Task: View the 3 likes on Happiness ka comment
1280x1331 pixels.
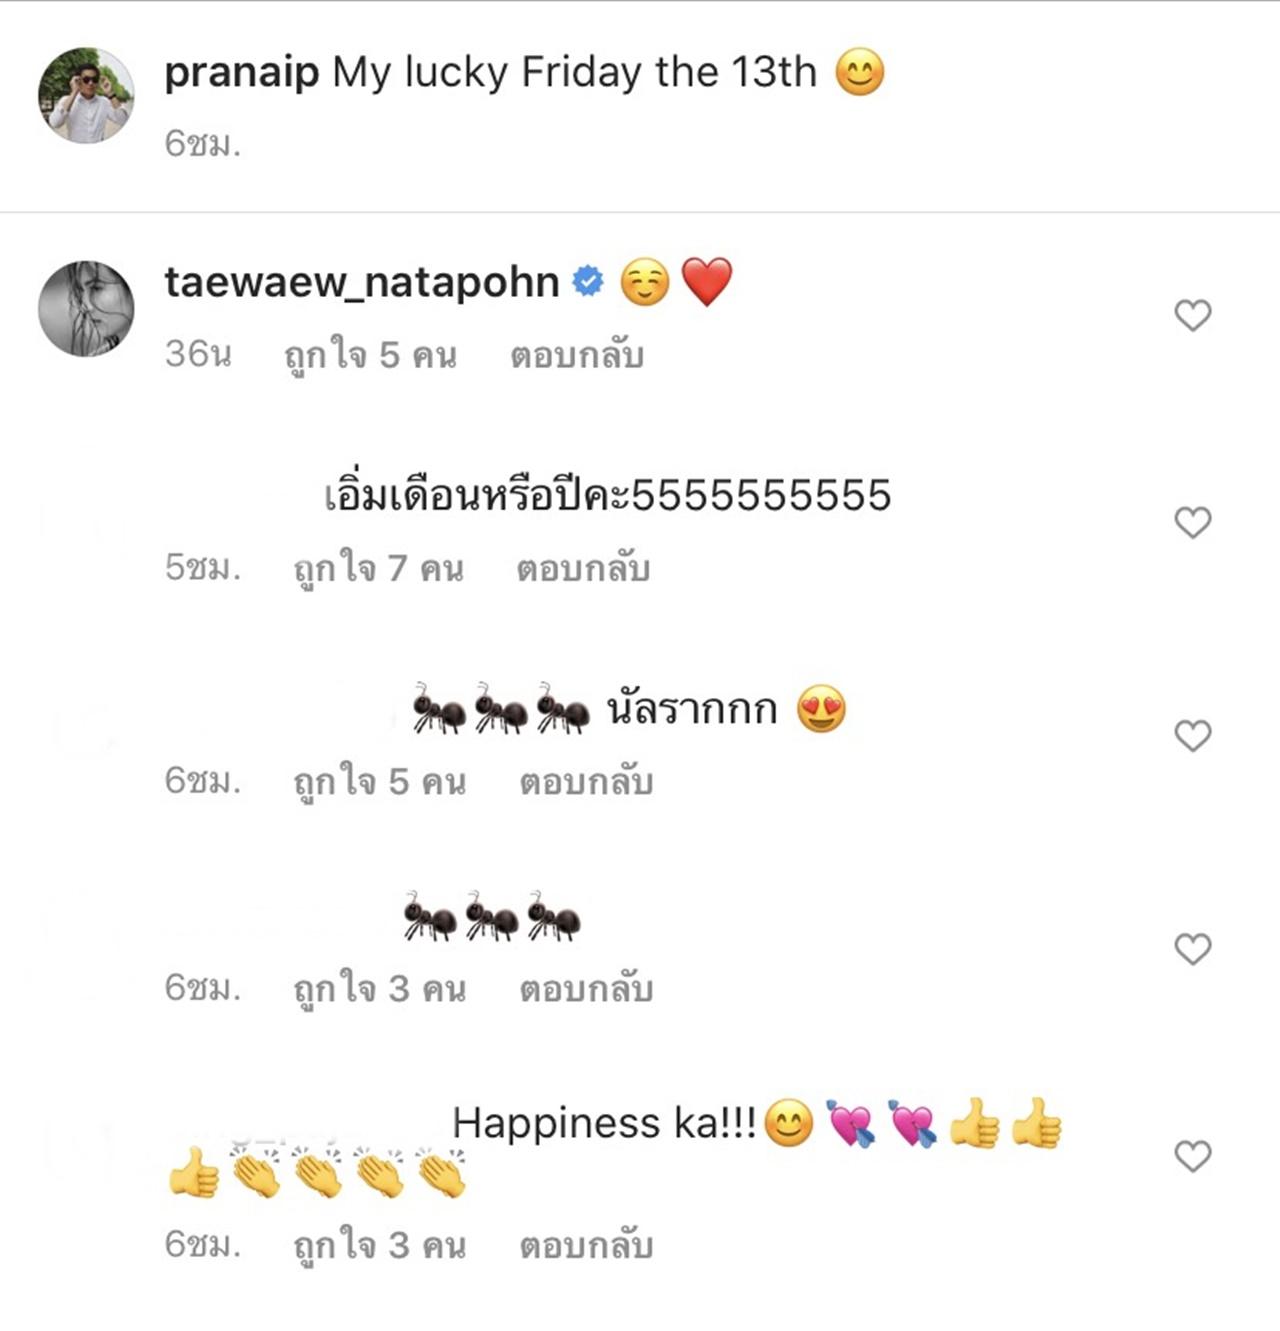Action: (379, 1245)
